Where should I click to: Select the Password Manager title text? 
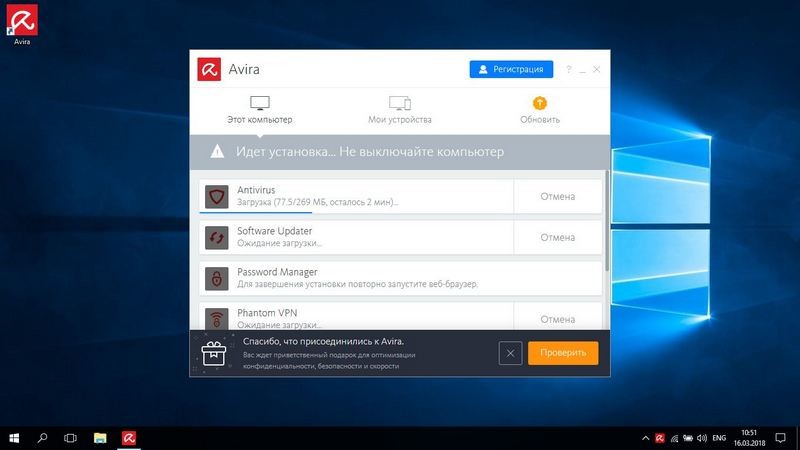pos(277,272)
